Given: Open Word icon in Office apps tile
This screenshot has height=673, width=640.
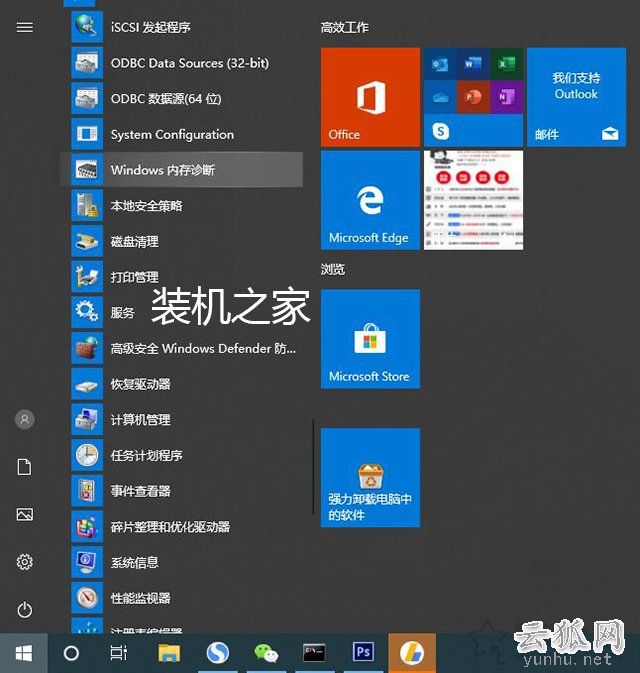Looking at the screenshot, I should pyautogui.click(x=473, y=64).
